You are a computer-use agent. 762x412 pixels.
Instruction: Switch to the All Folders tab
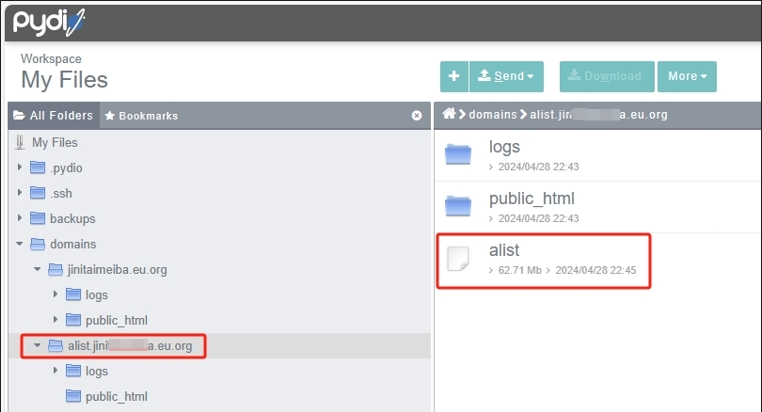pos(53,116)
